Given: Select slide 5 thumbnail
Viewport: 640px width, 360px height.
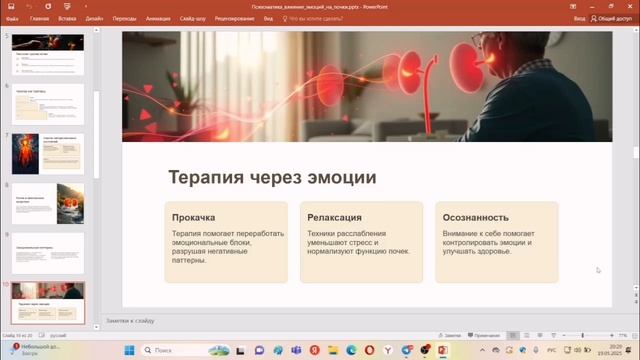Looking at the screenshot, I should (x=48, y=55).
